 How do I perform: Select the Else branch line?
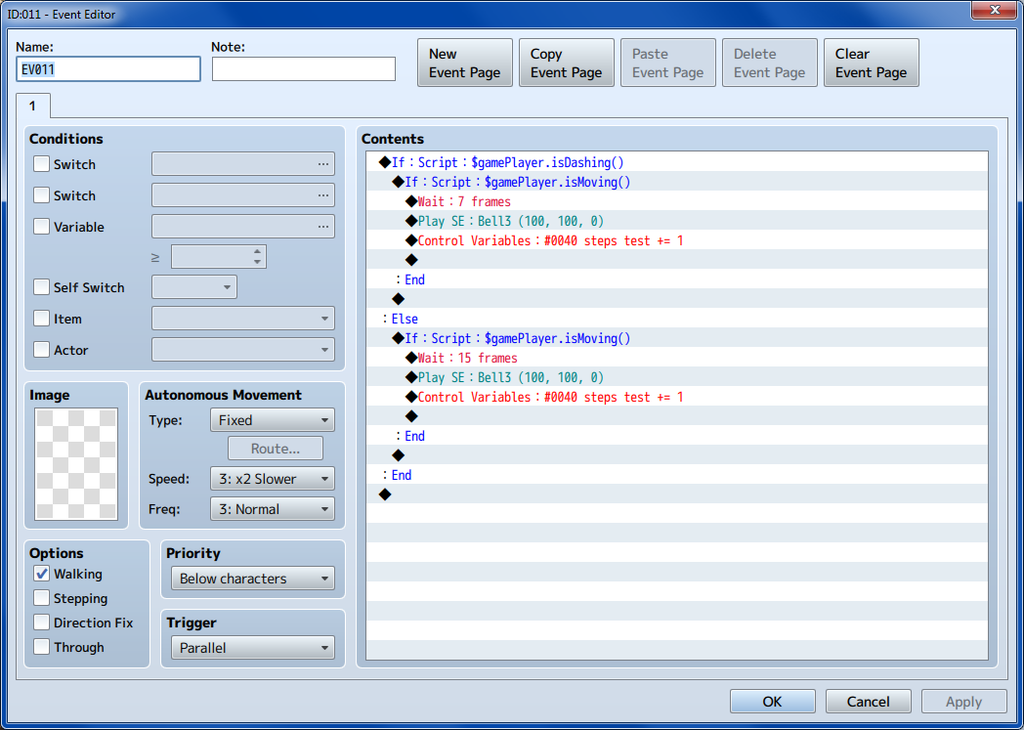[405, 319]
